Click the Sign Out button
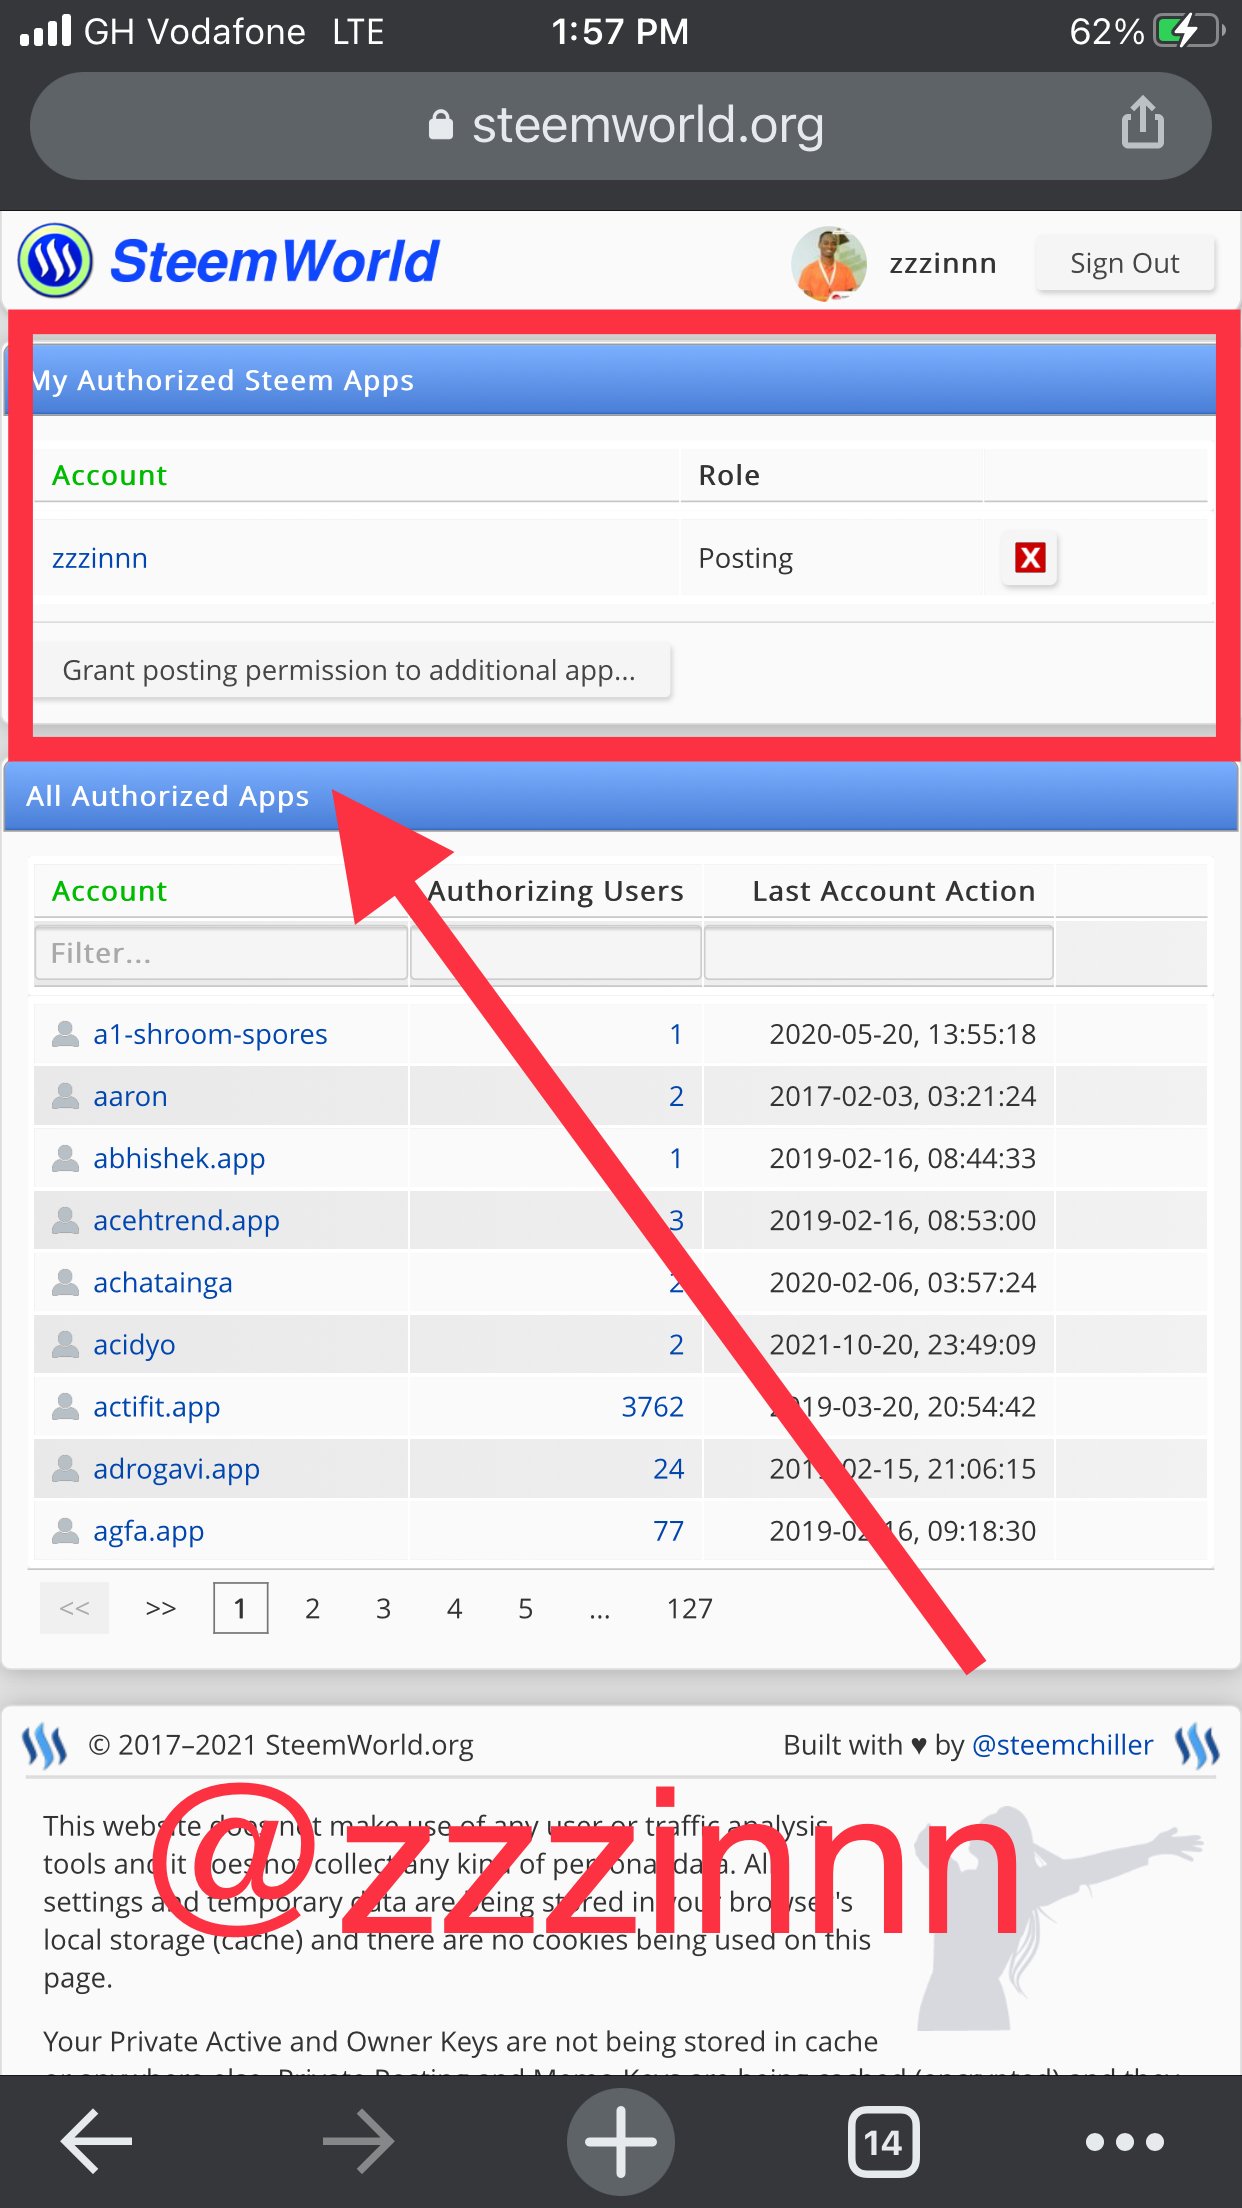The height and width of the screenshot is (2208, 1242). 1124,263
